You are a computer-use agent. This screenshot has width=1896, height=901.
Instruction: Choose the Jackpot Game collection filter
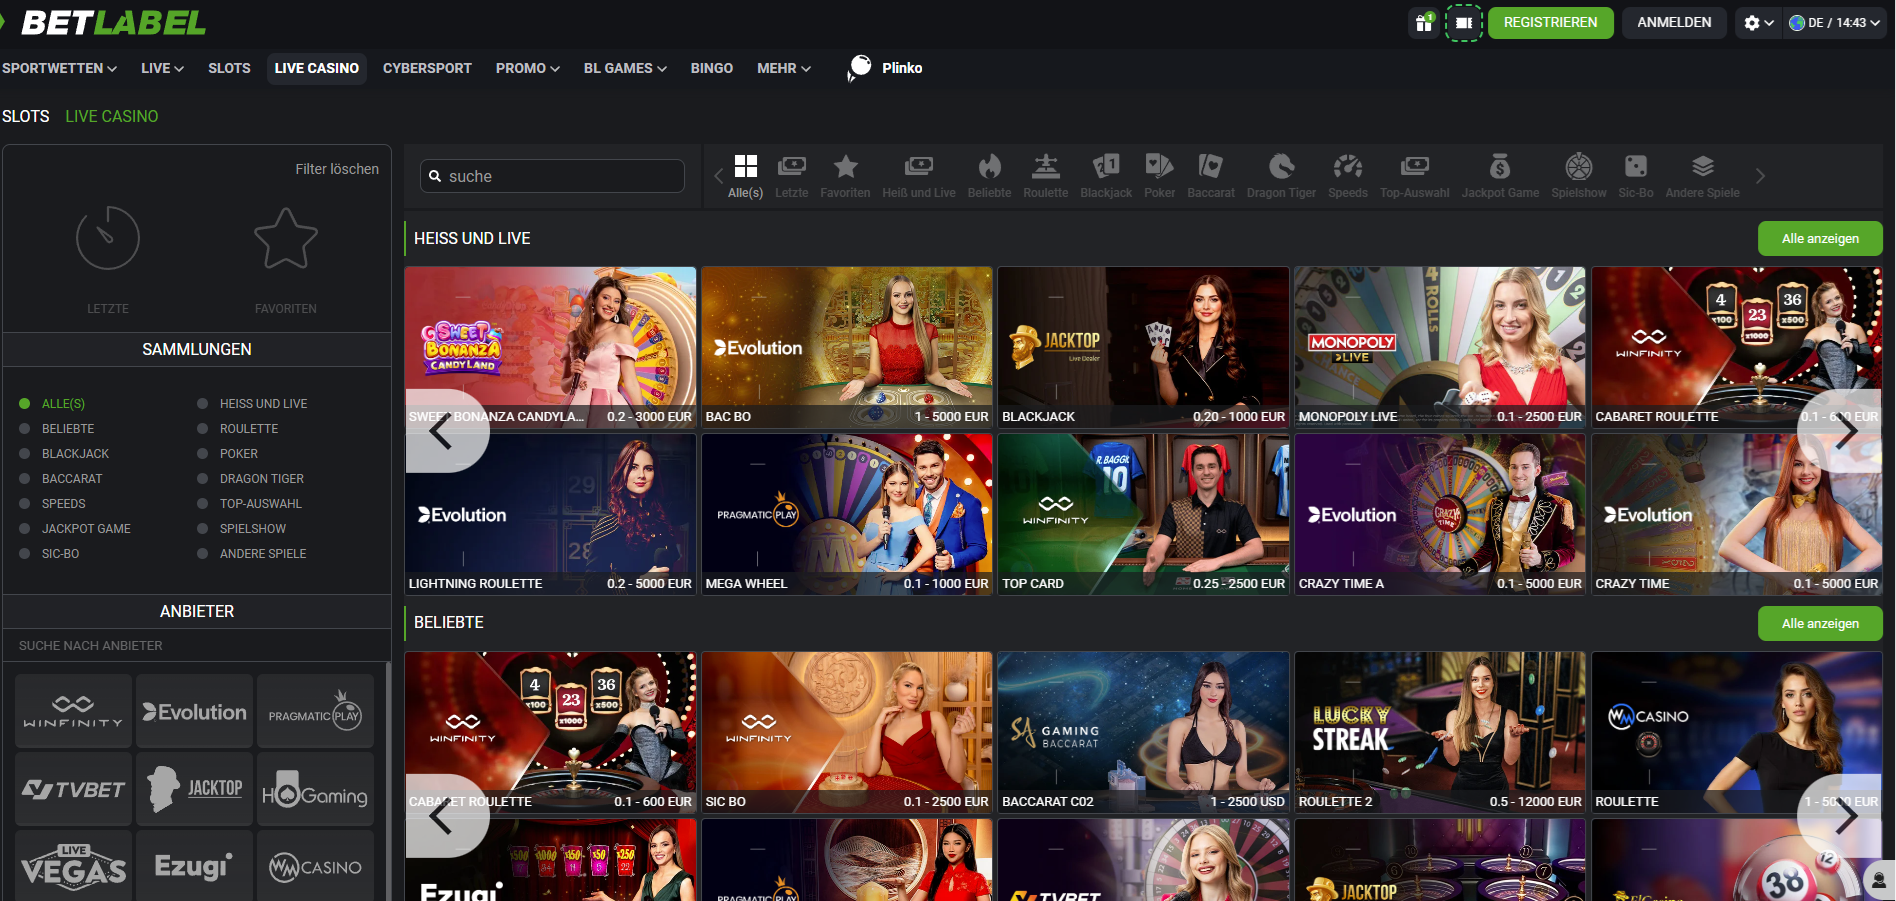(x=25, y=529)
